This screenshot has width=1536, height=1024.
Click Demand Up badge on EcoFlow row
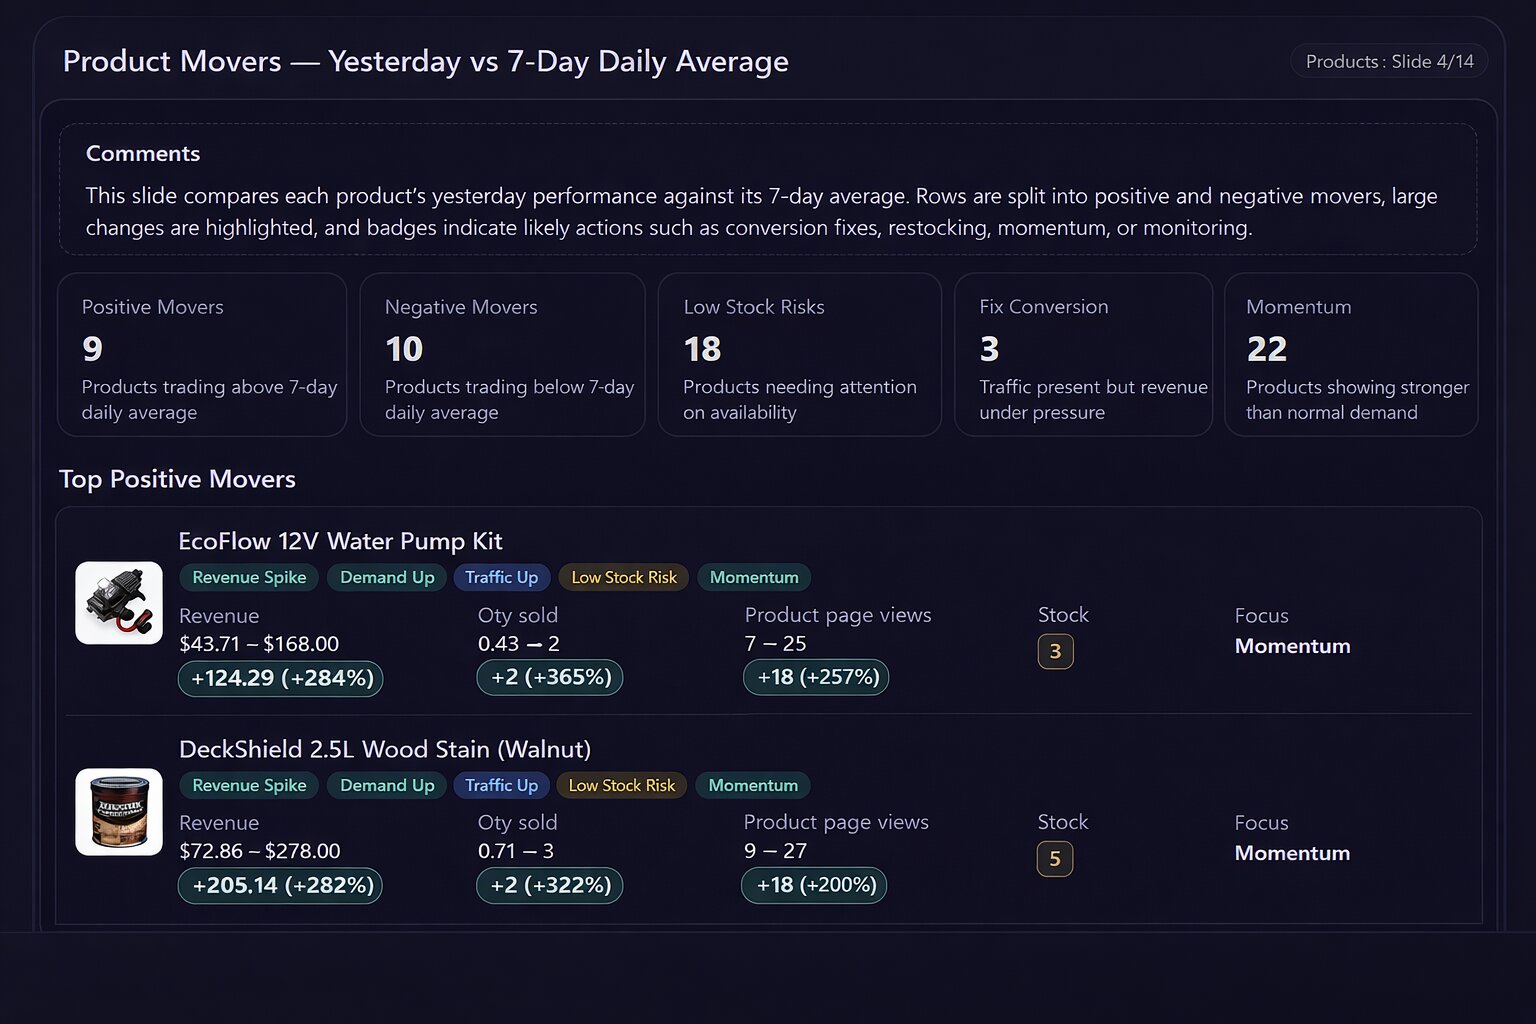click(x=387, y=577)
